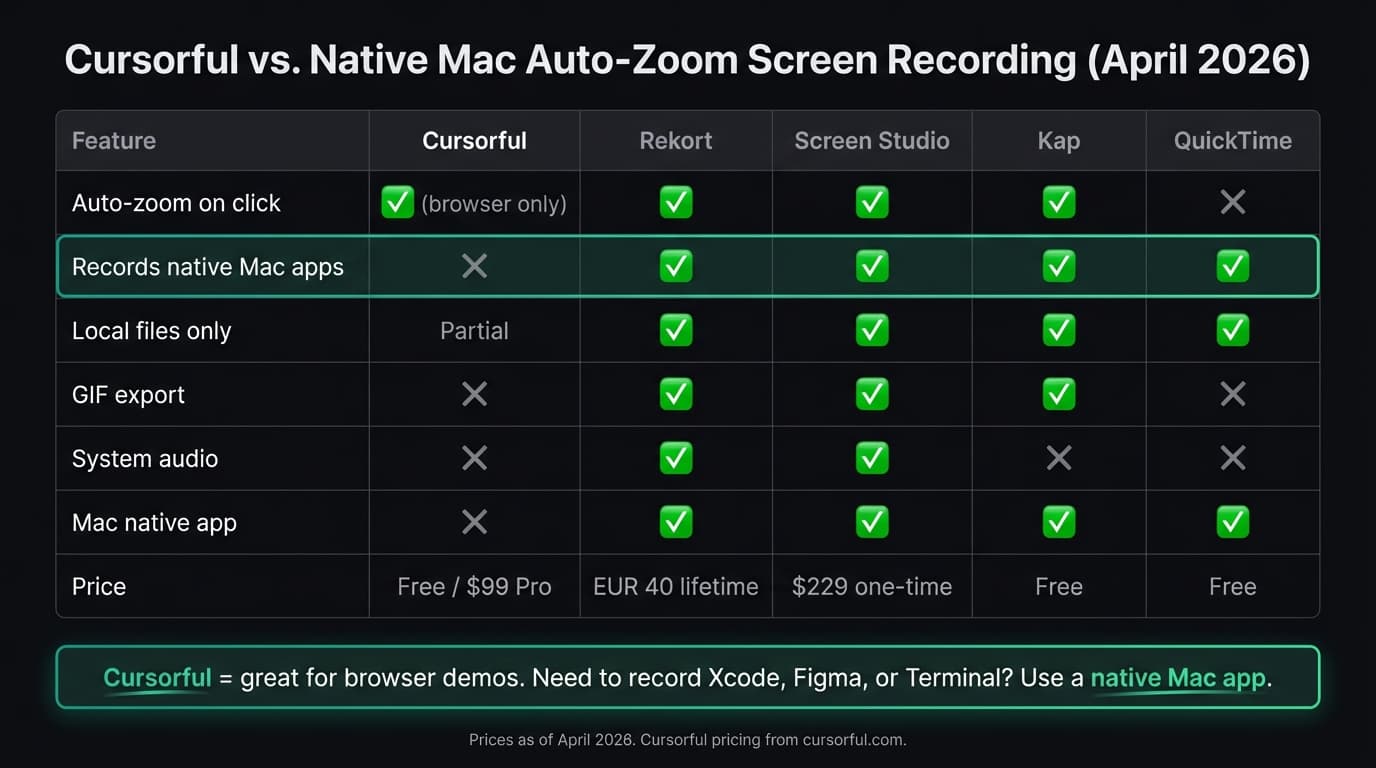
Task: Click the X in Cursorful's GIF export cell
Action: tap(474, 394)
